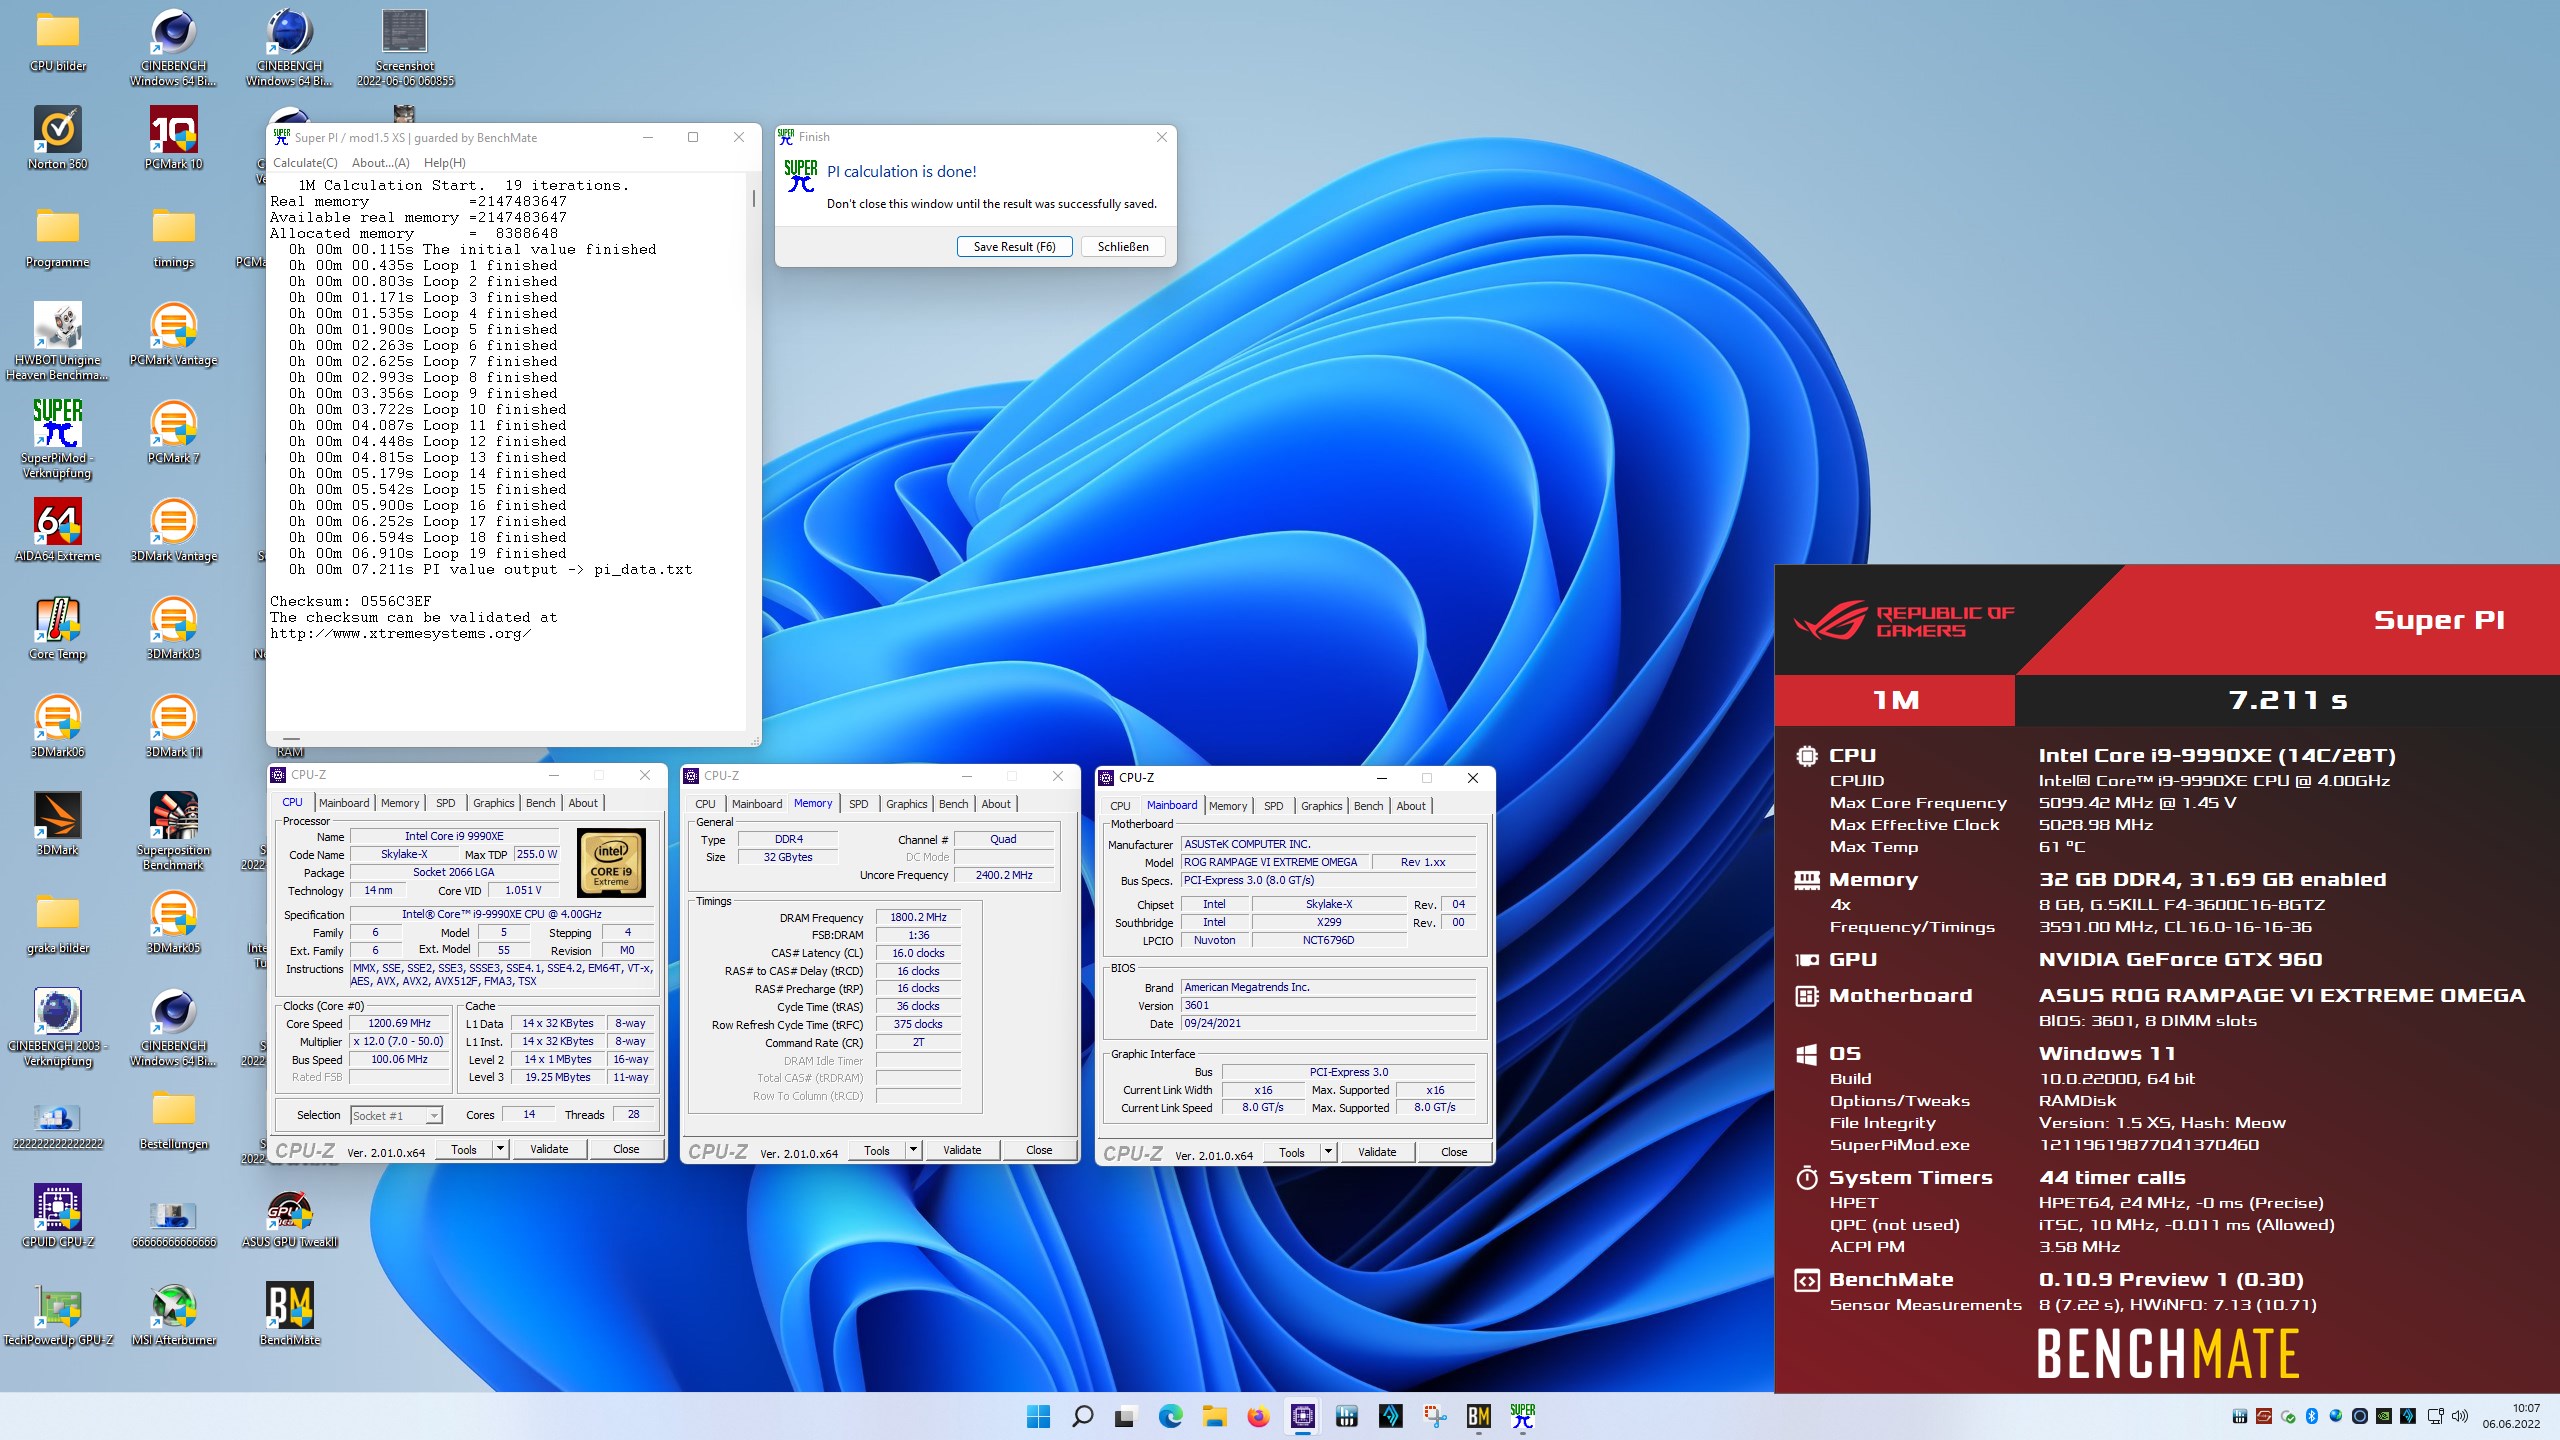Open the Calculate(C) menu in Super PI
Viewport: 2560px width, 1440px height.
[x=305, y=162]
